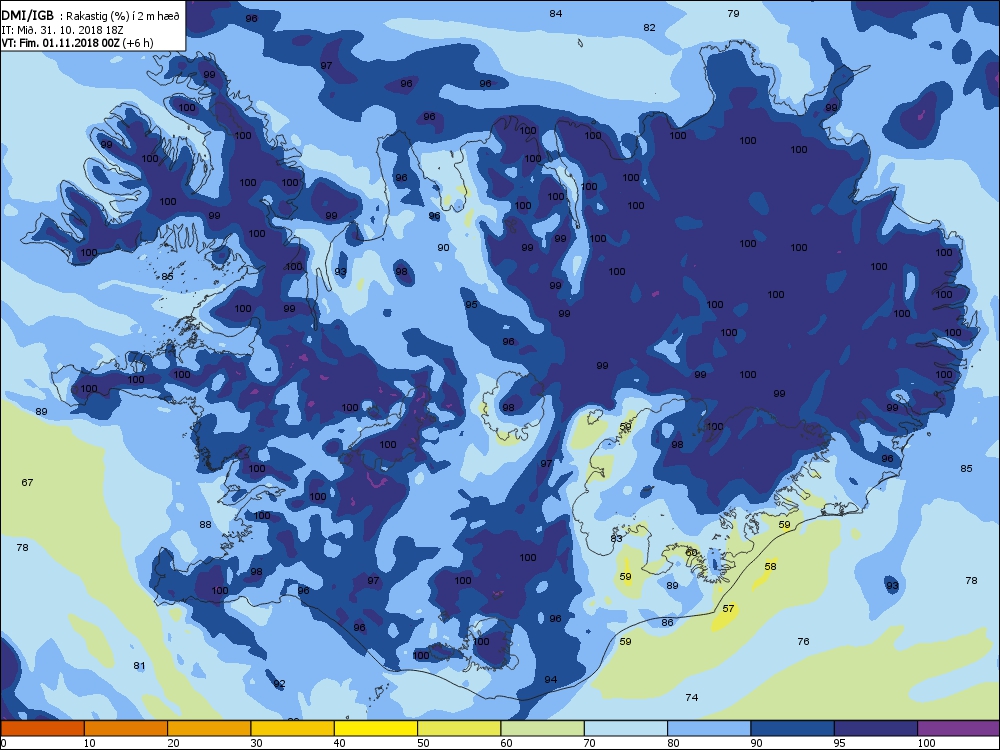
Task: Pick the 60–70 light green legend swatch
Action: [x=543, y=728]
